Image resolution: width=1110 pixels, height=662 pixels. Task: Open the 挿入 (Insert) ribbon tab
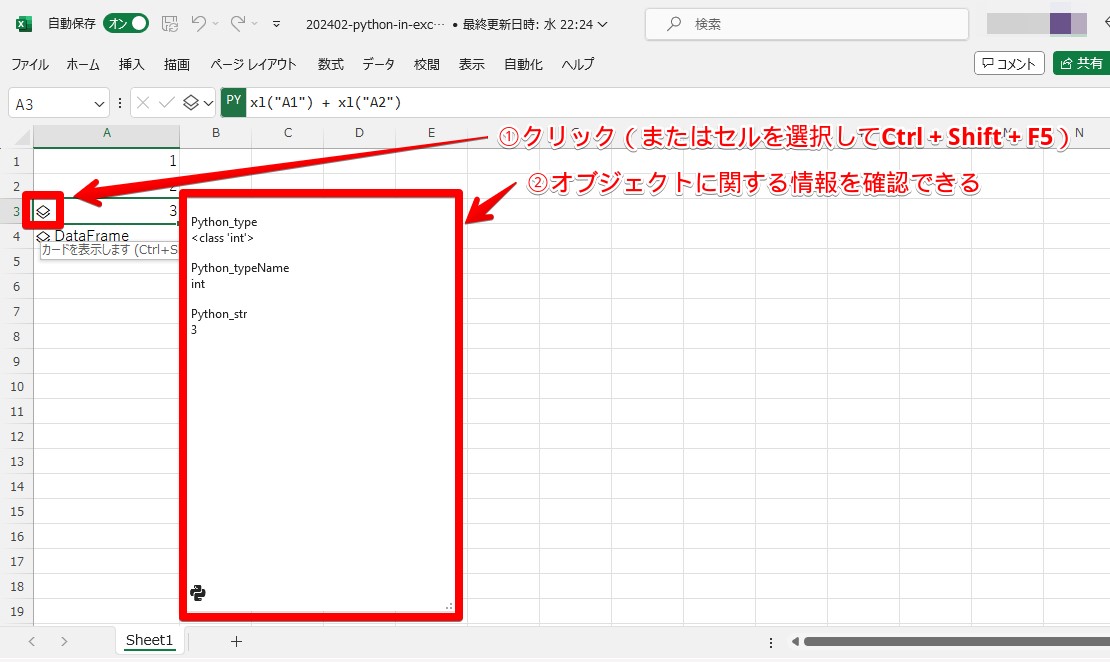coord(132,64)
